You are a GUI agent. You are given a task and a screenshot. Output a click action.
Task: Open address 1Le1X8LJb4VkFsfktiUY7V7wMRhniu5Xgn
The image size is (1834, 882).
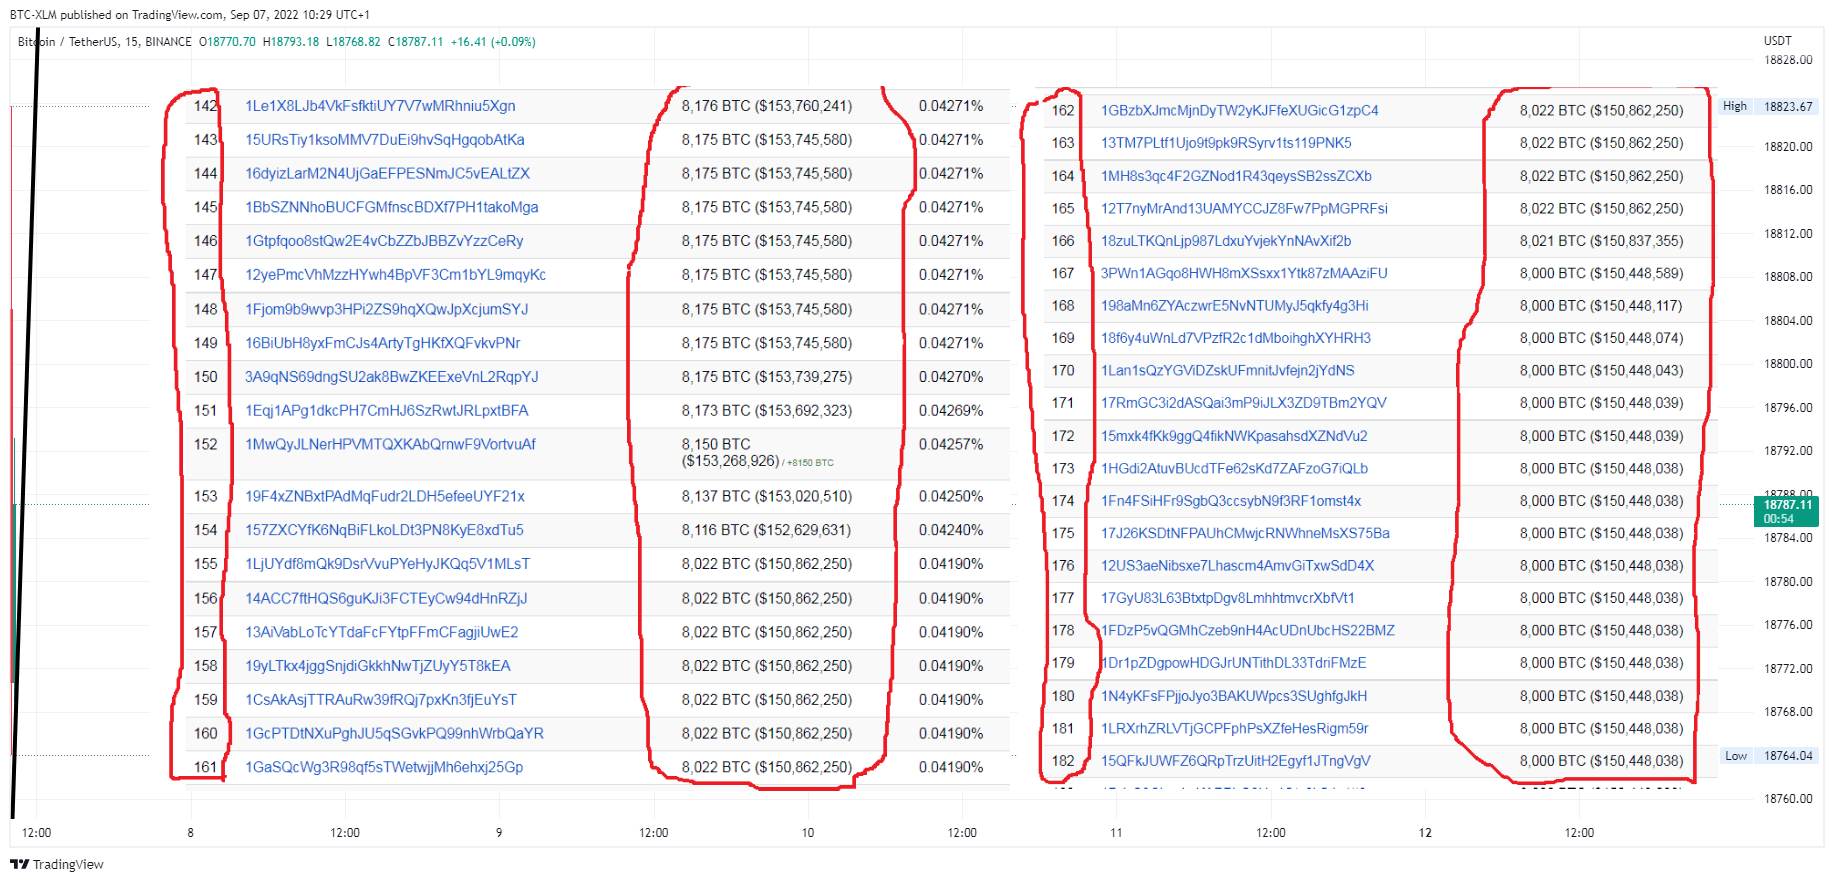[380, 106]
